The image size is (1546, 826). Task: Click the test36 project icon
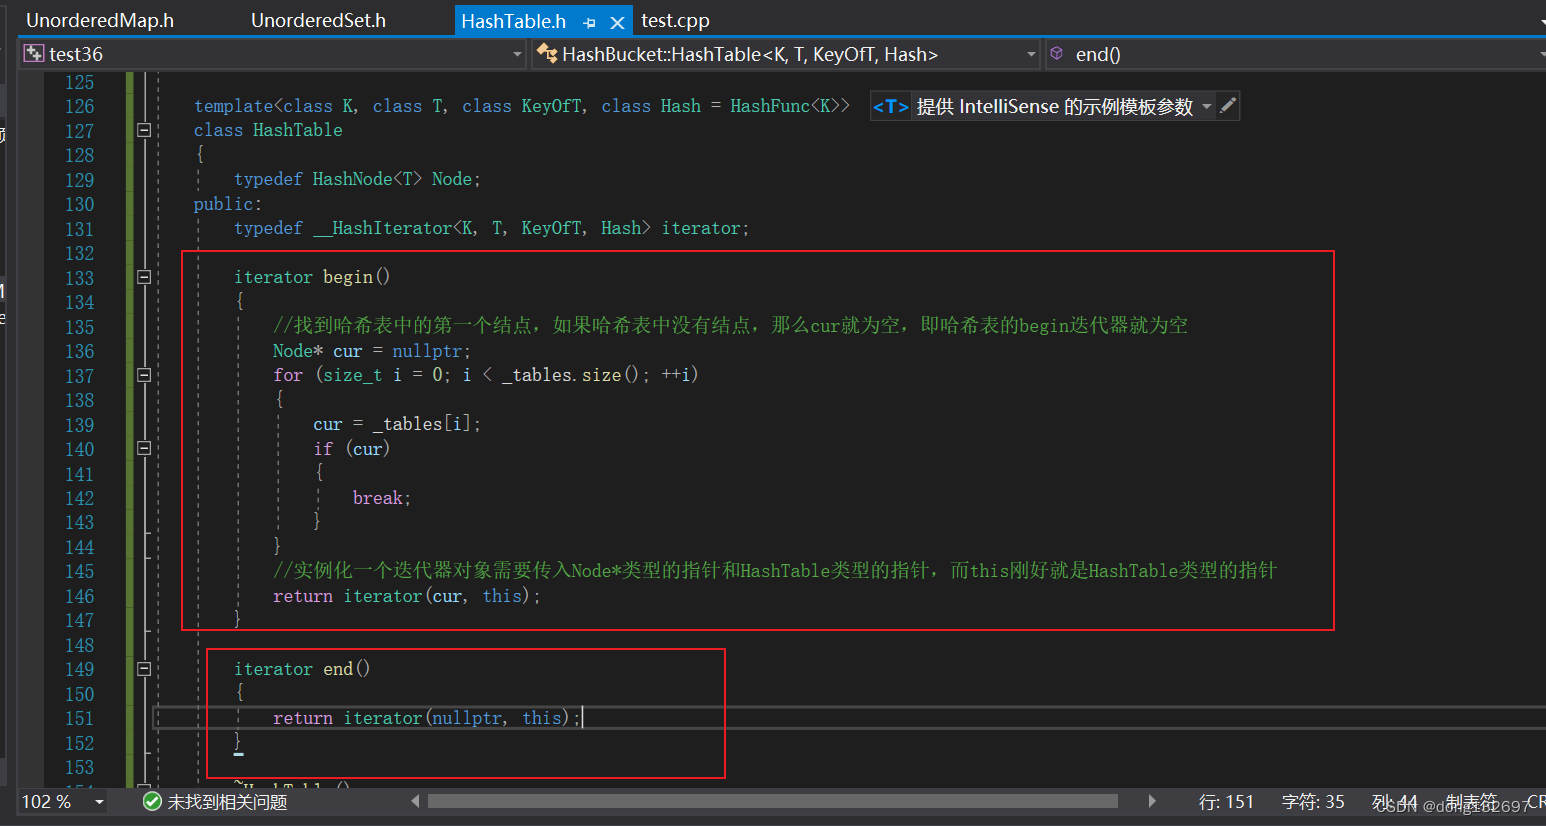(34, 54)
